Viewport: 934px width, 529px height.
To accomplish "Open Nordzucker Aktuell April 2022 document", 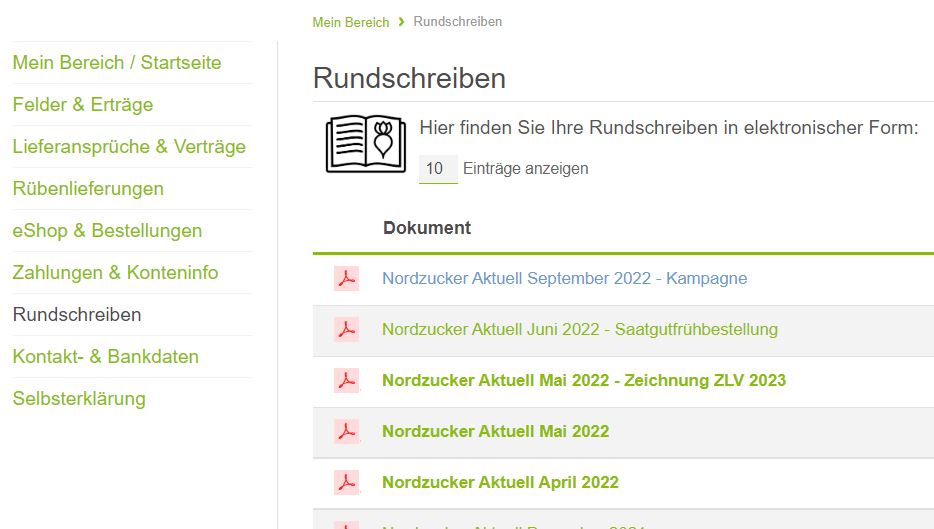I will (500, 482).
